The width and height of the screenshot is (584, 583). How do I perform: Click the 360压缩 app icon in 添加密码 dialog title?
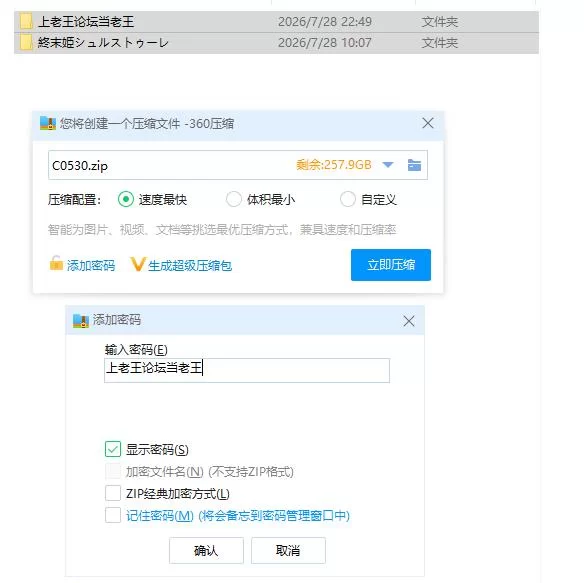(x=81, y=320)
